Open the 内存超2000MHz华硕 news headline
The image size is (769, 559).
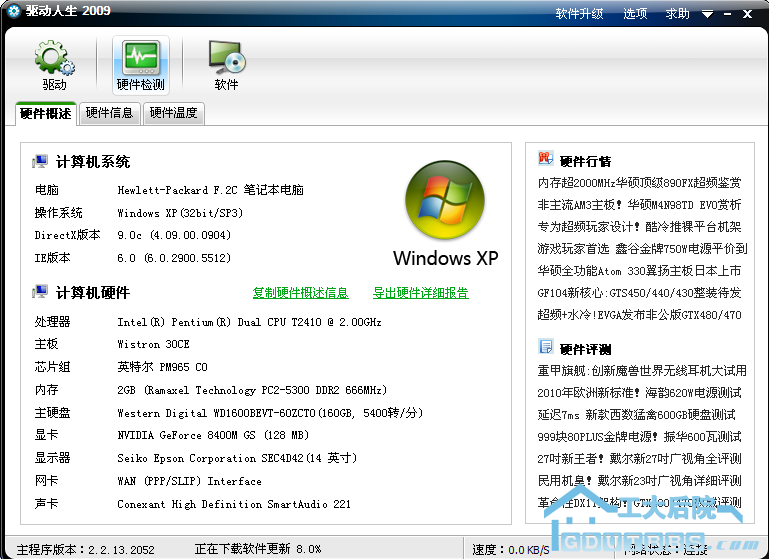(640, 183)
